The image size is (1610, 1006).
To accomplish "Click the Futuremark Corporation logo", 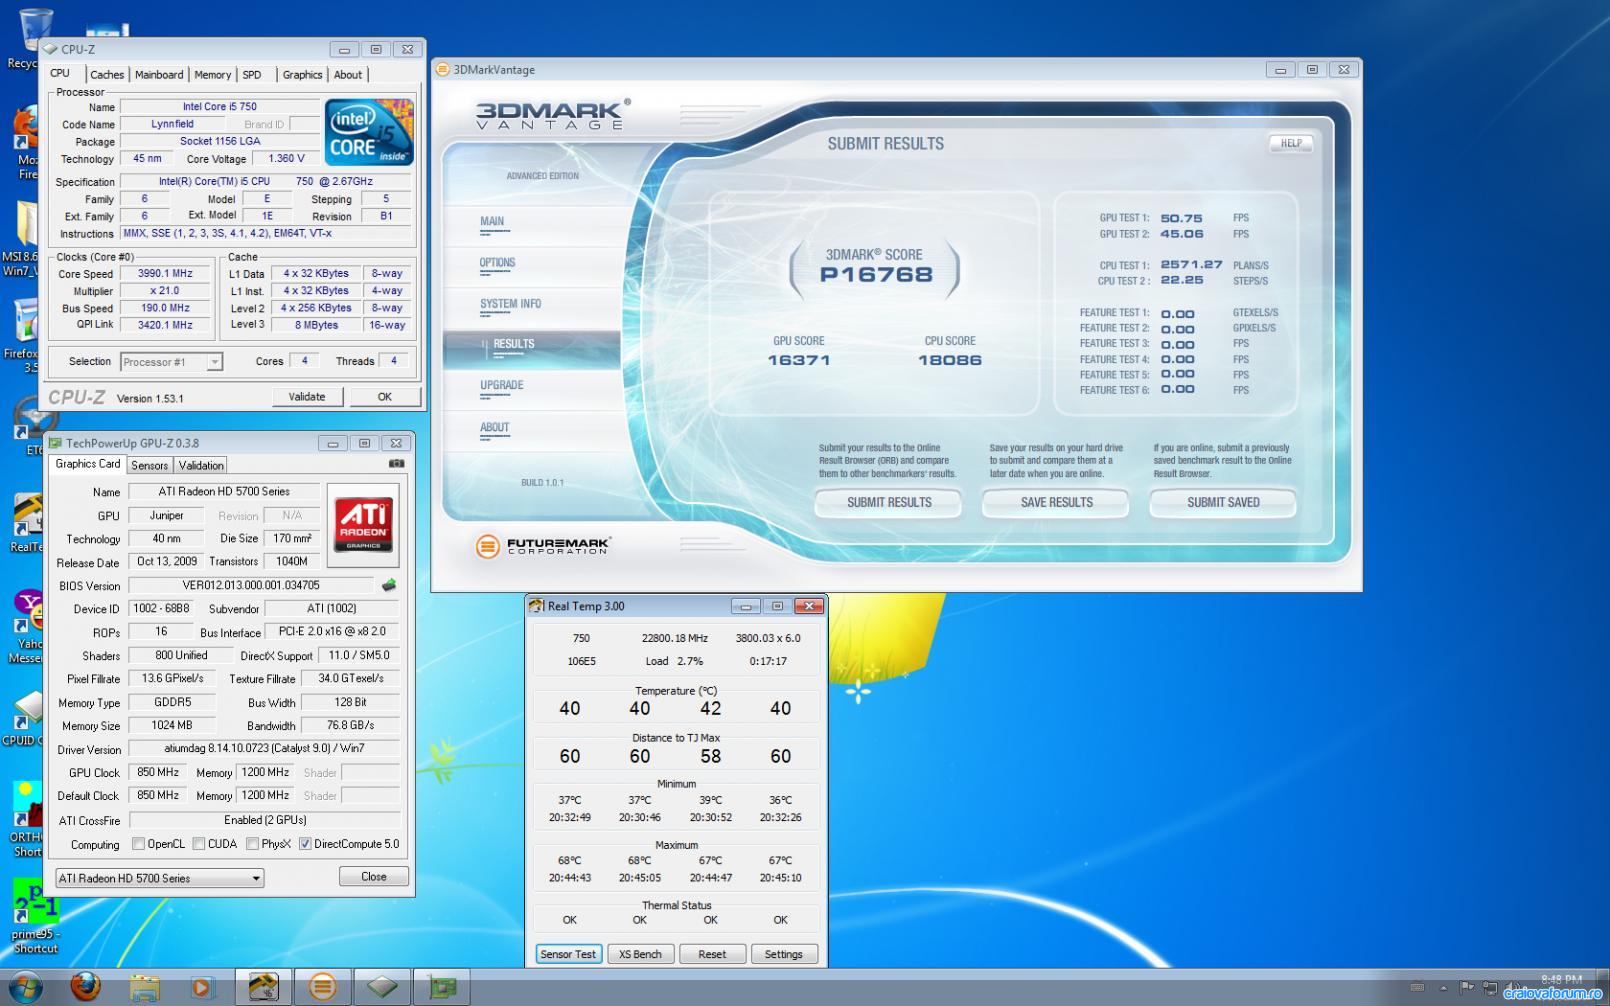I will 543,546.
